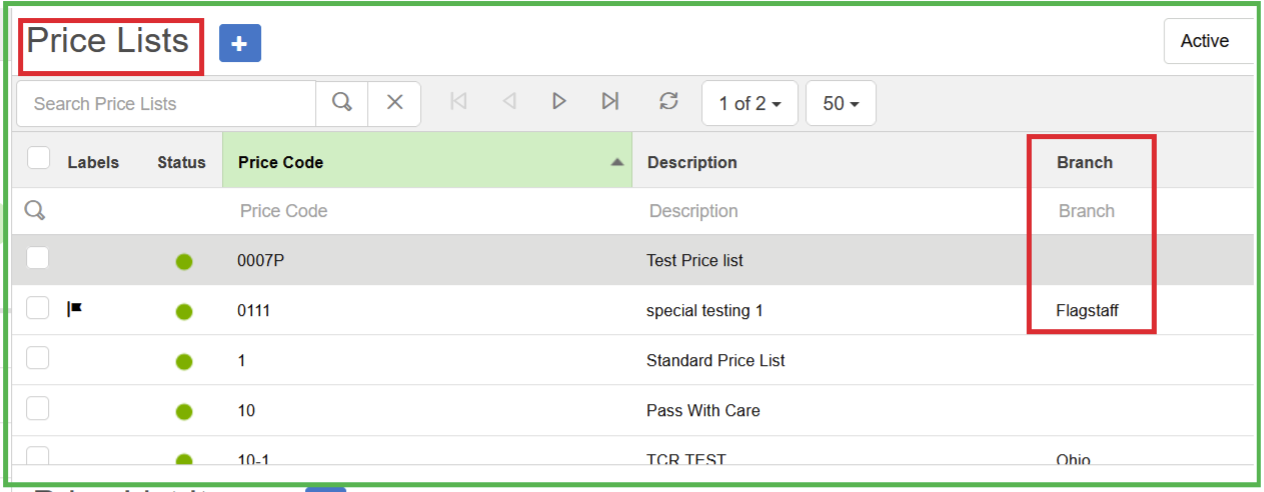
Task: Sort by the Description column header
Action: pos(692,162)
